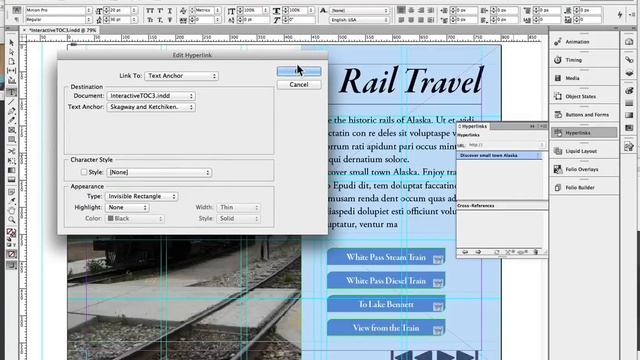Open the Folio Overlays panel
Viewport: 640px width, 360px height.
tap(583, 169)
